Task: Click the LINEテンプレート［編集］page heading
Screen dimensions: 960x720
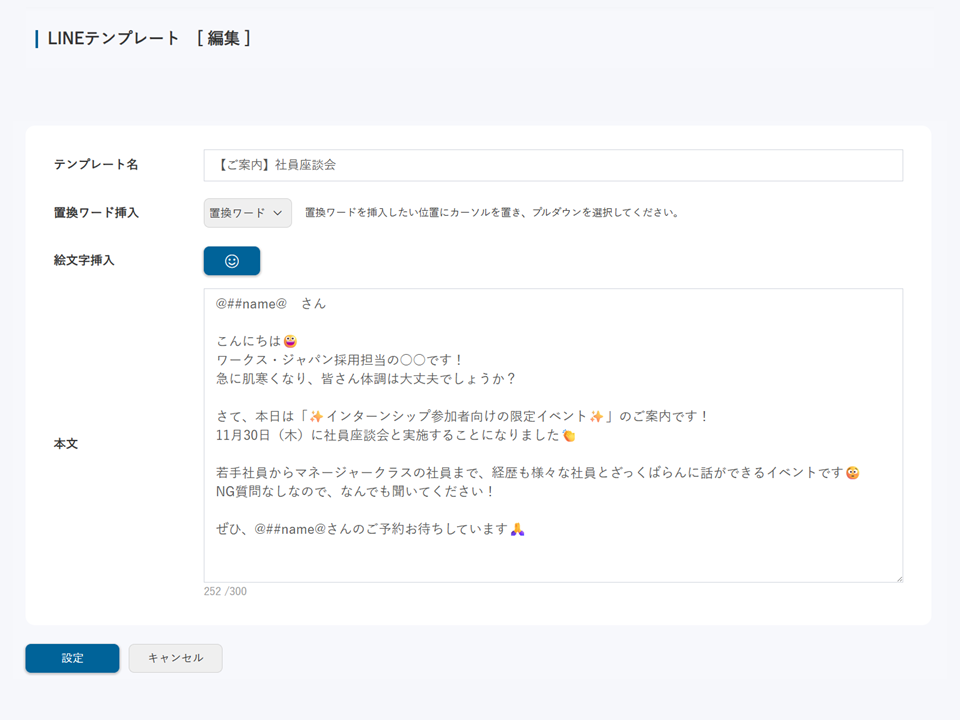Action: pyautogui.click(x=143, y=37)
